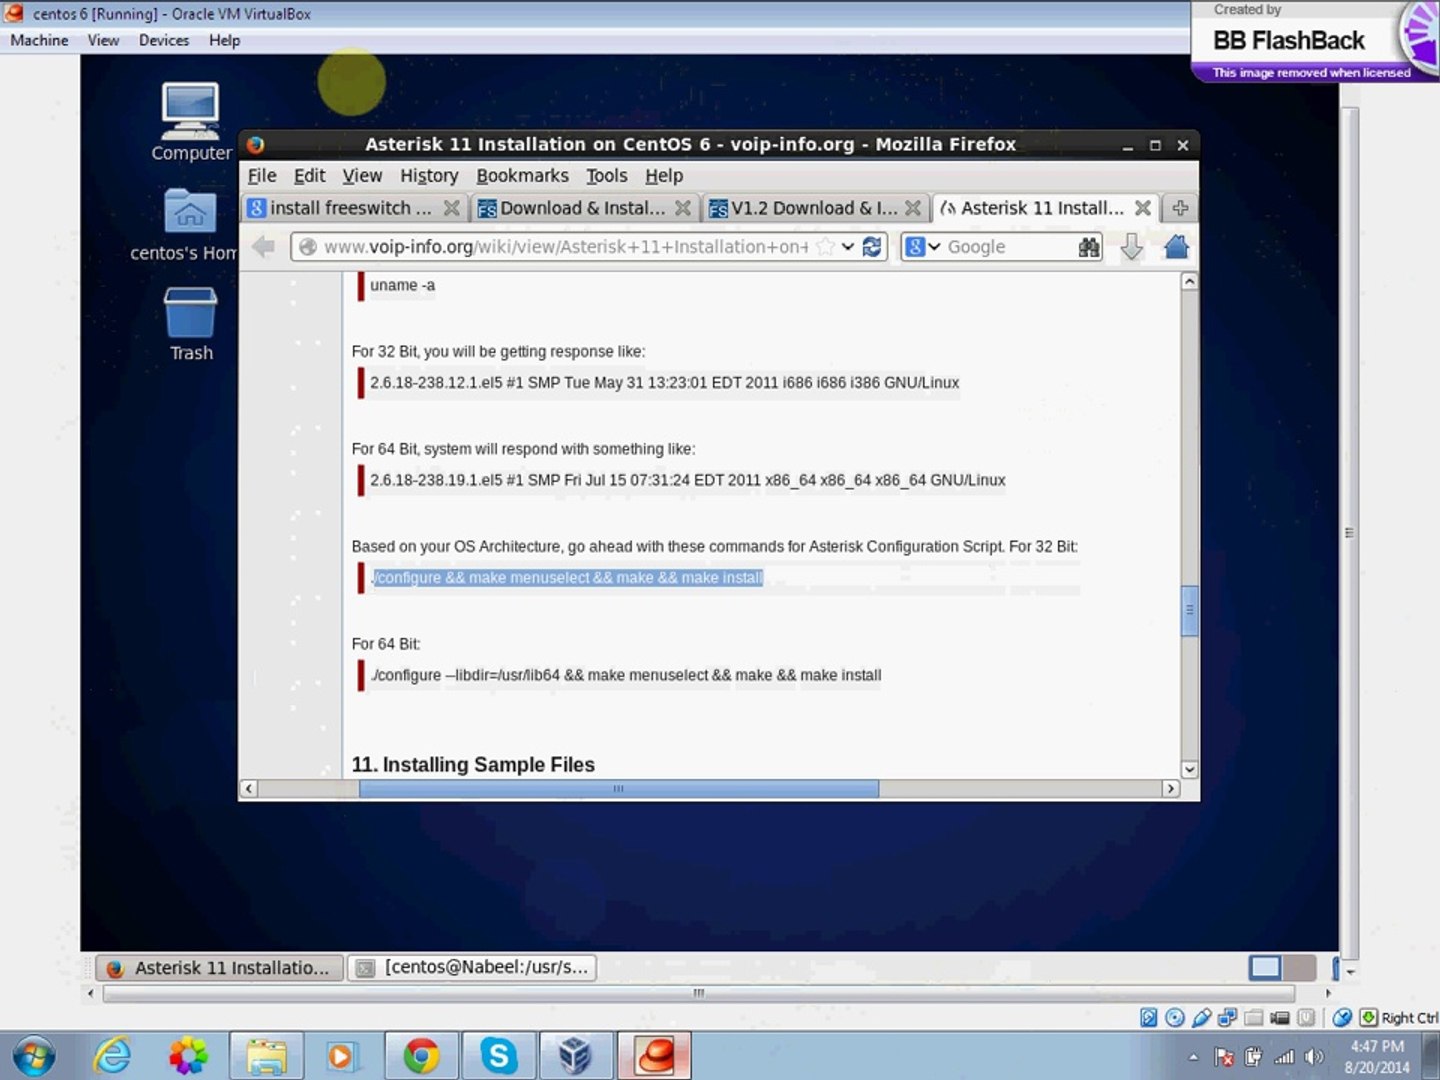
Task: Open Google Chrome from taskbar
Action: coord(421,1055)
